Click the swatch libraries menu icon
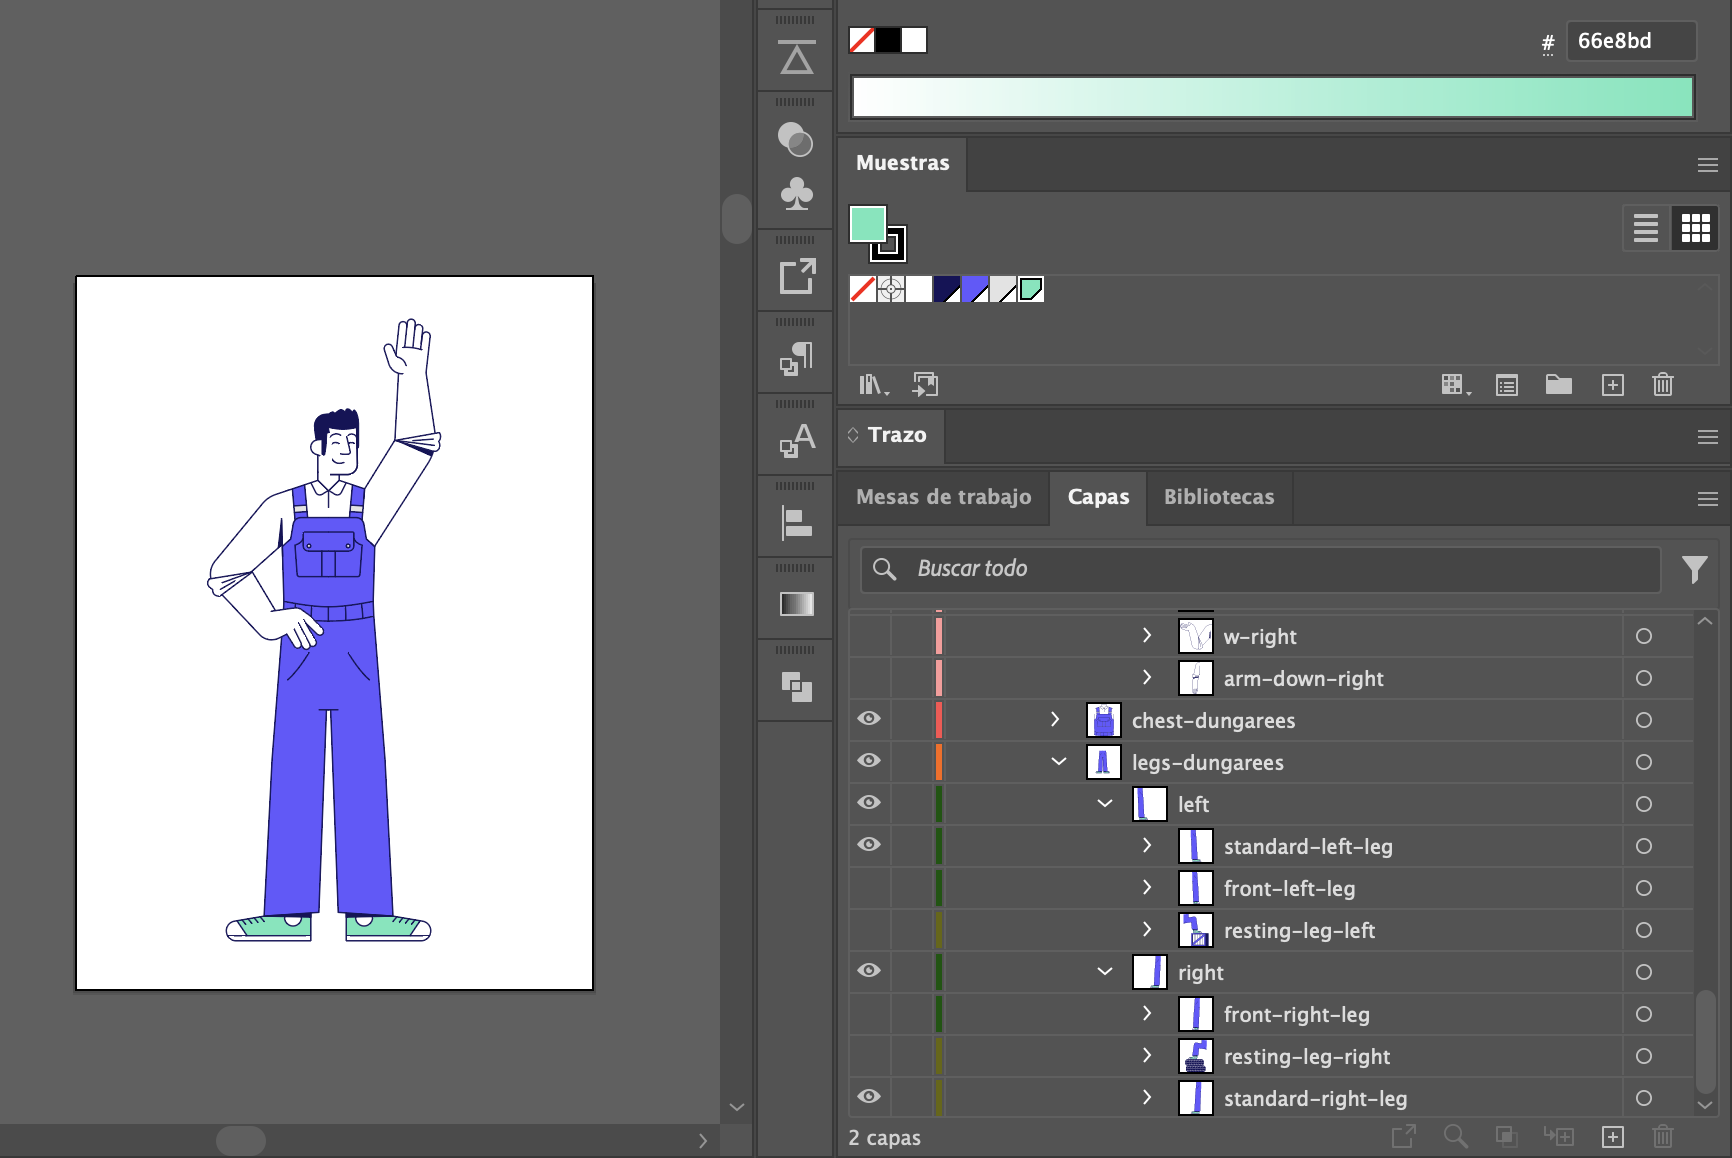Screen dimensions: 1732x1158 pyautogui.click(x=872, y=385)
